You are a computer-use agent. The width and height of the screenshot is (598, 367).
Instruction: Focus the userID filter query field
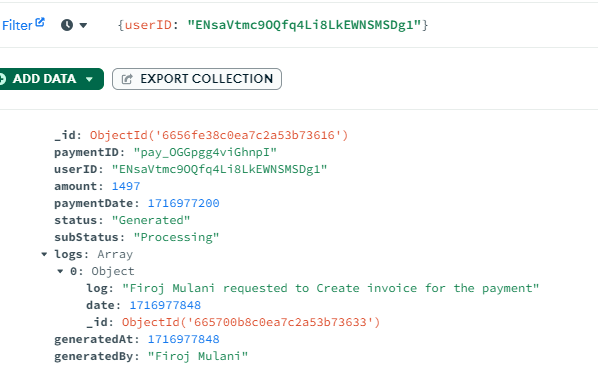273,25
